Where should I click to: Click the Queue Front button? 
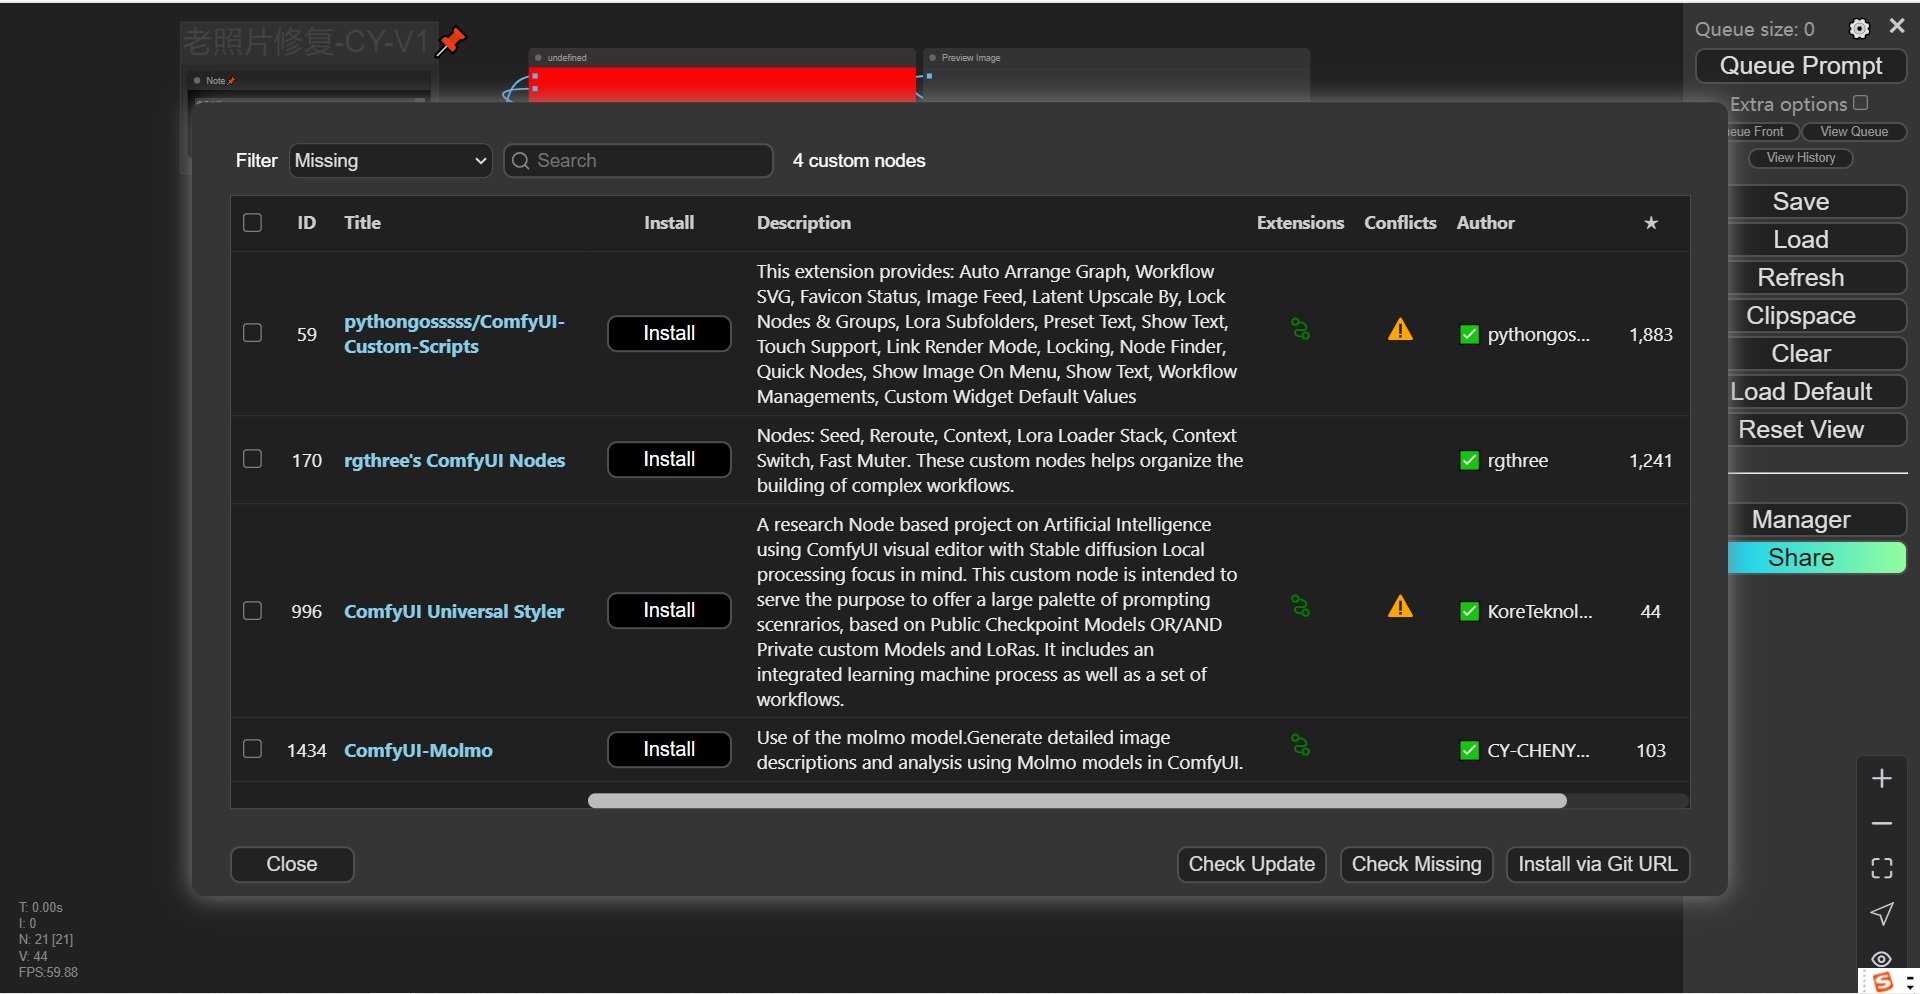[1764, 132]
